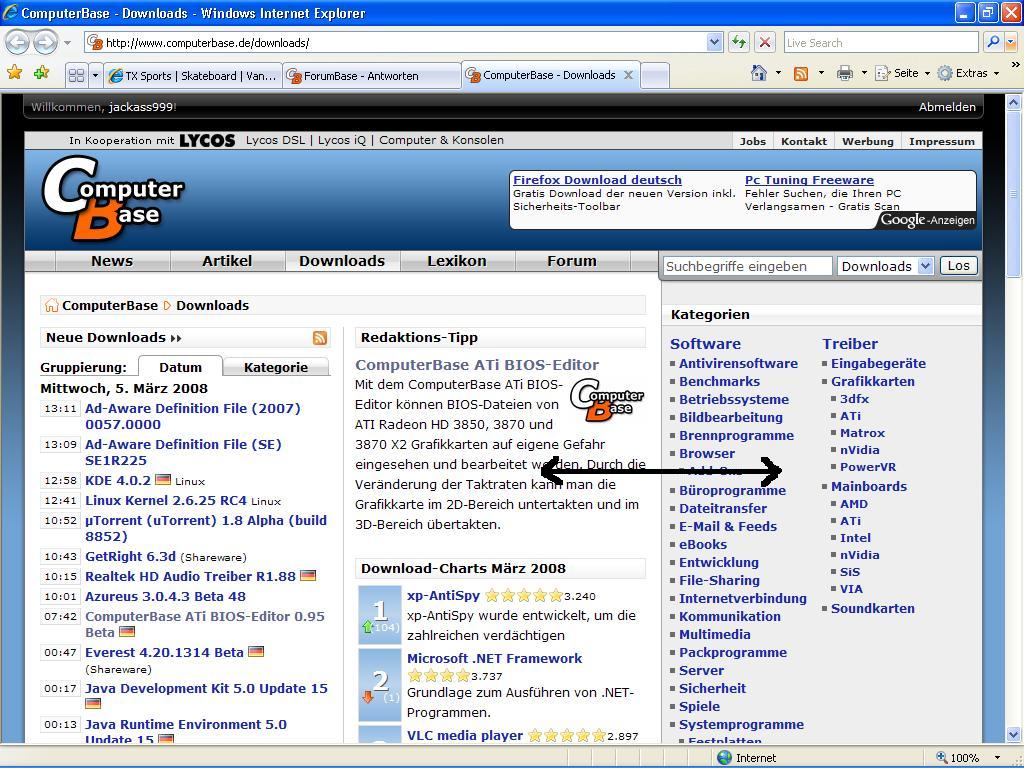Open the Seite menu dropdown

tap(927, 73)
